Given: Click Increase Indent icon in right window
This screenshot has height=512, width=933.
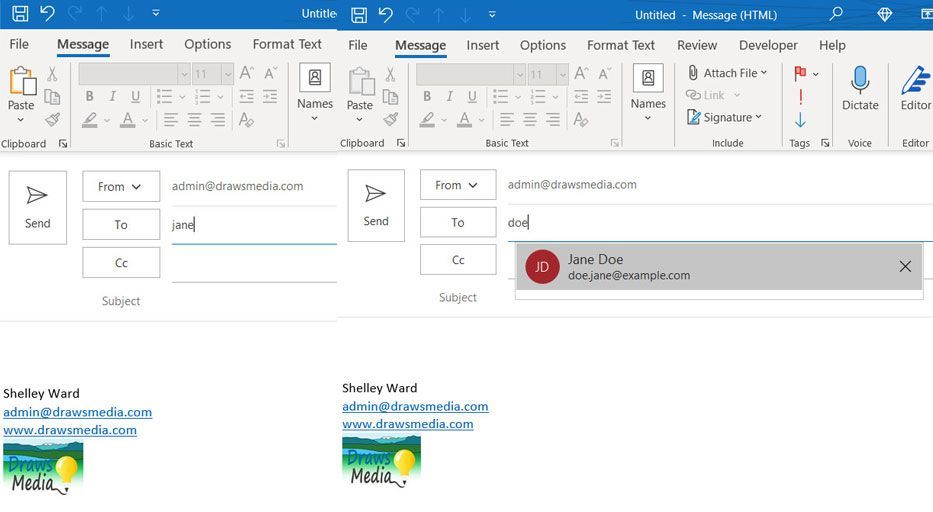Looking at the screenshot, I should click(604, 96).
